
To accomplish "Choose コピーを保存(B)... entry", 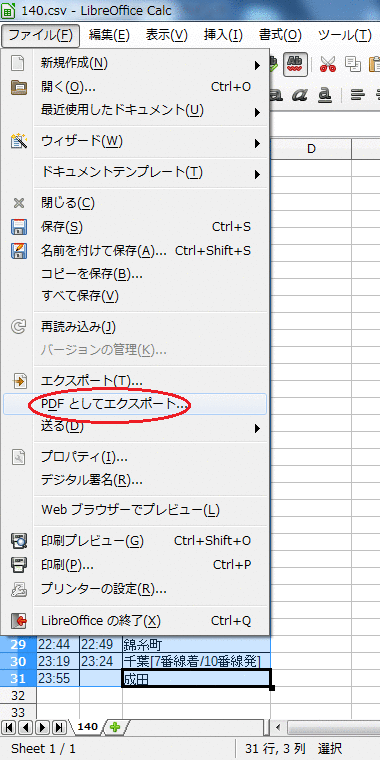I will click(x=135, y=274).
